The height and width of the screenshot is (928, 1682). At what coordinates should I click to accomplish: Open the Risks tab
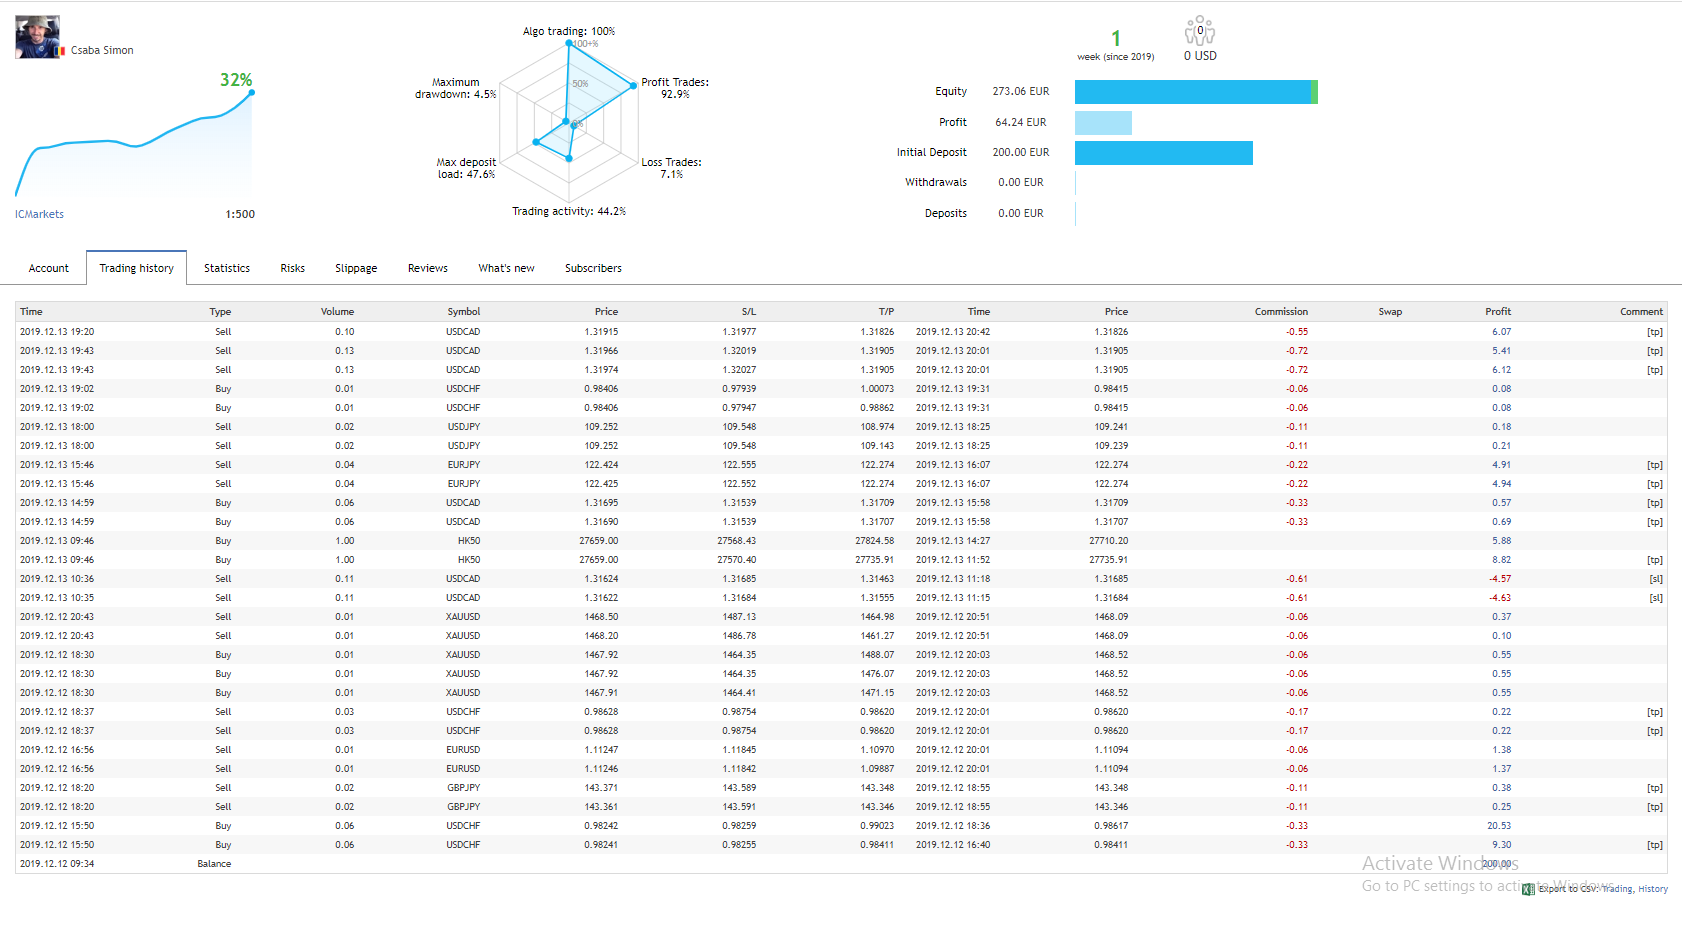(293, 268)
